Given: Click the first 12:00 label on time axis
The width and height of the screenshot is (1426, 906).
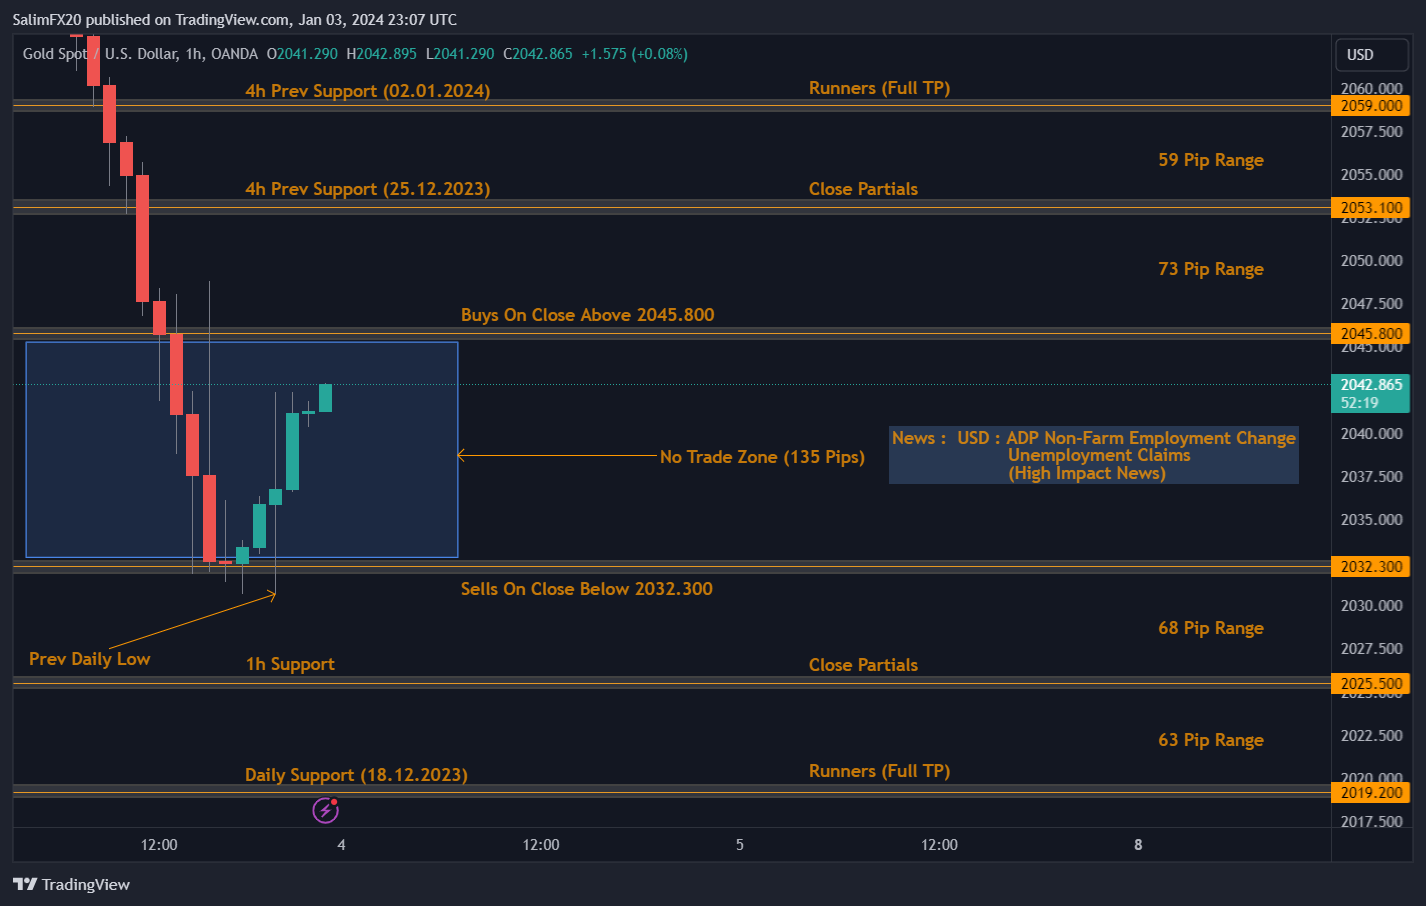Looking at the screenshot, I should tap(158, 844).
